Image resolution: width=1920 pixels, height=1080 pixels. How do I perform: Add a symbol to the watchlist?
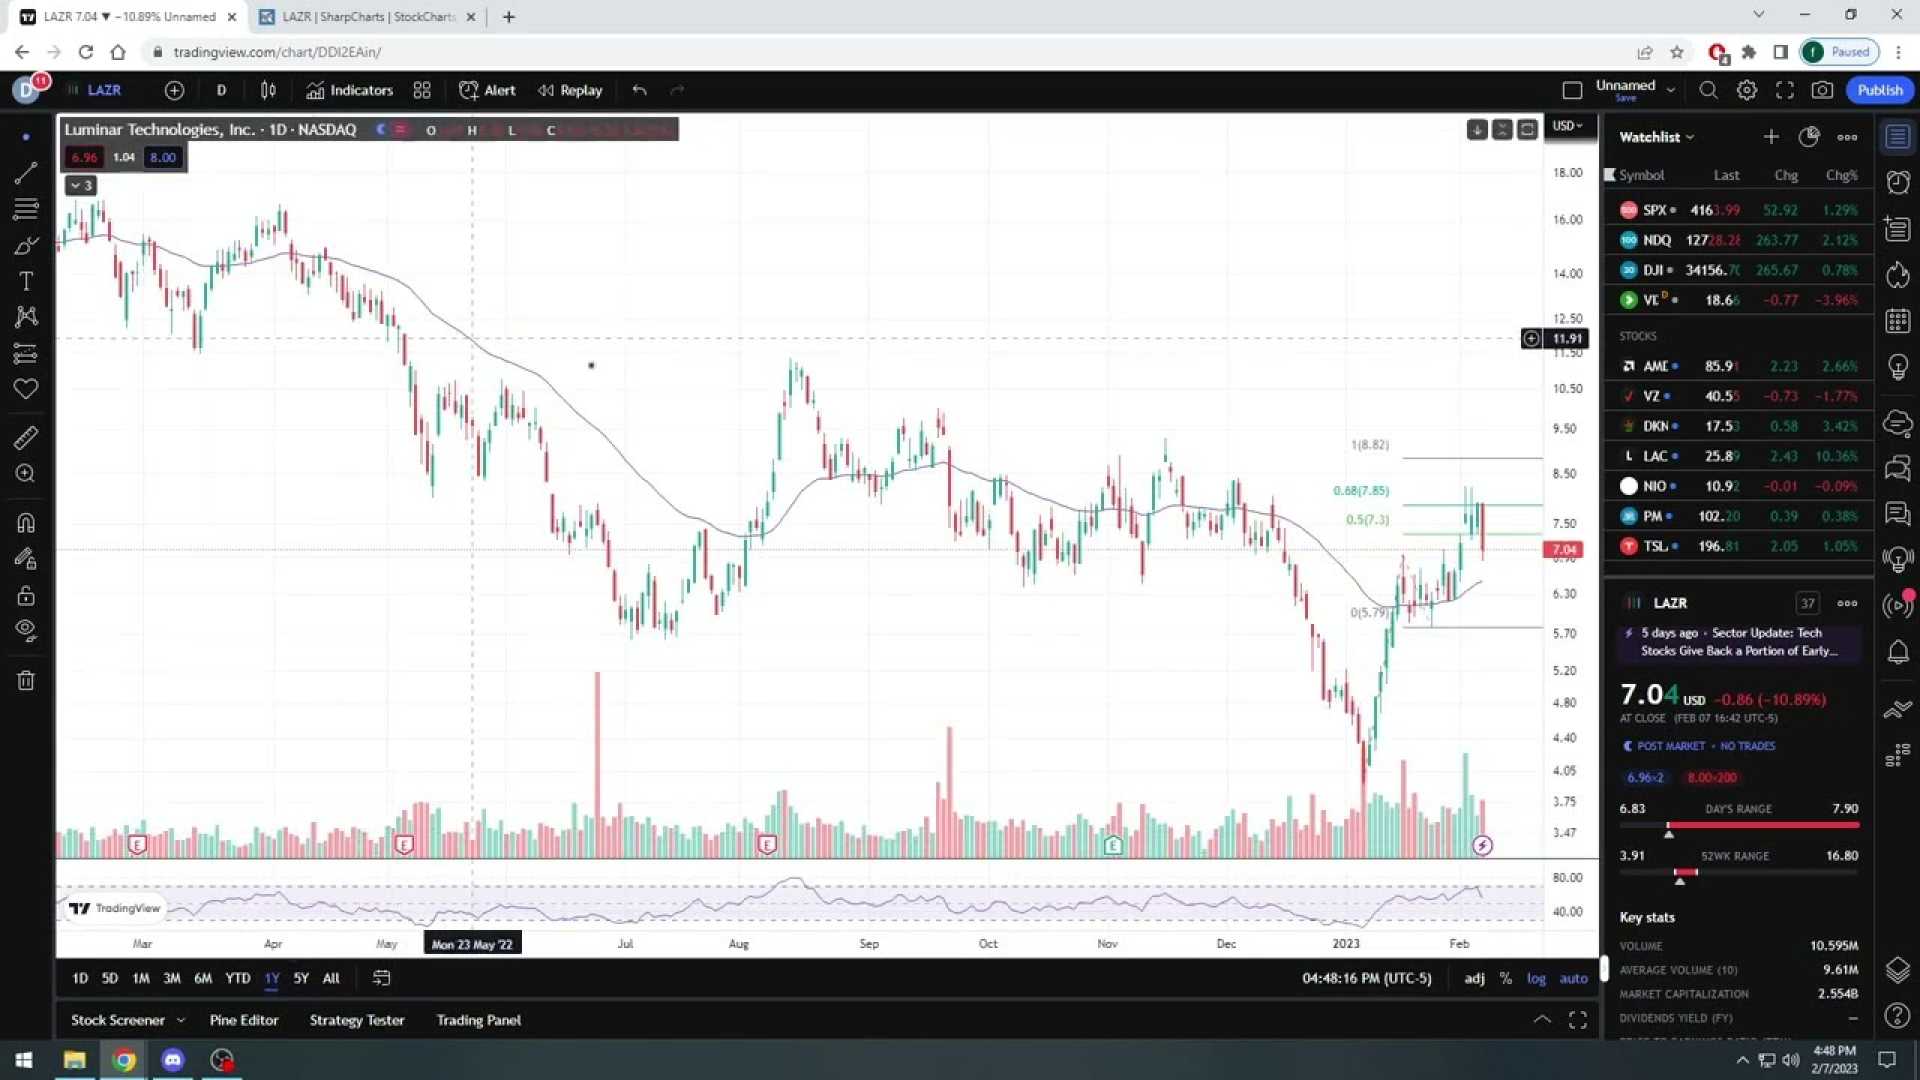click(x=1771, y=137)
